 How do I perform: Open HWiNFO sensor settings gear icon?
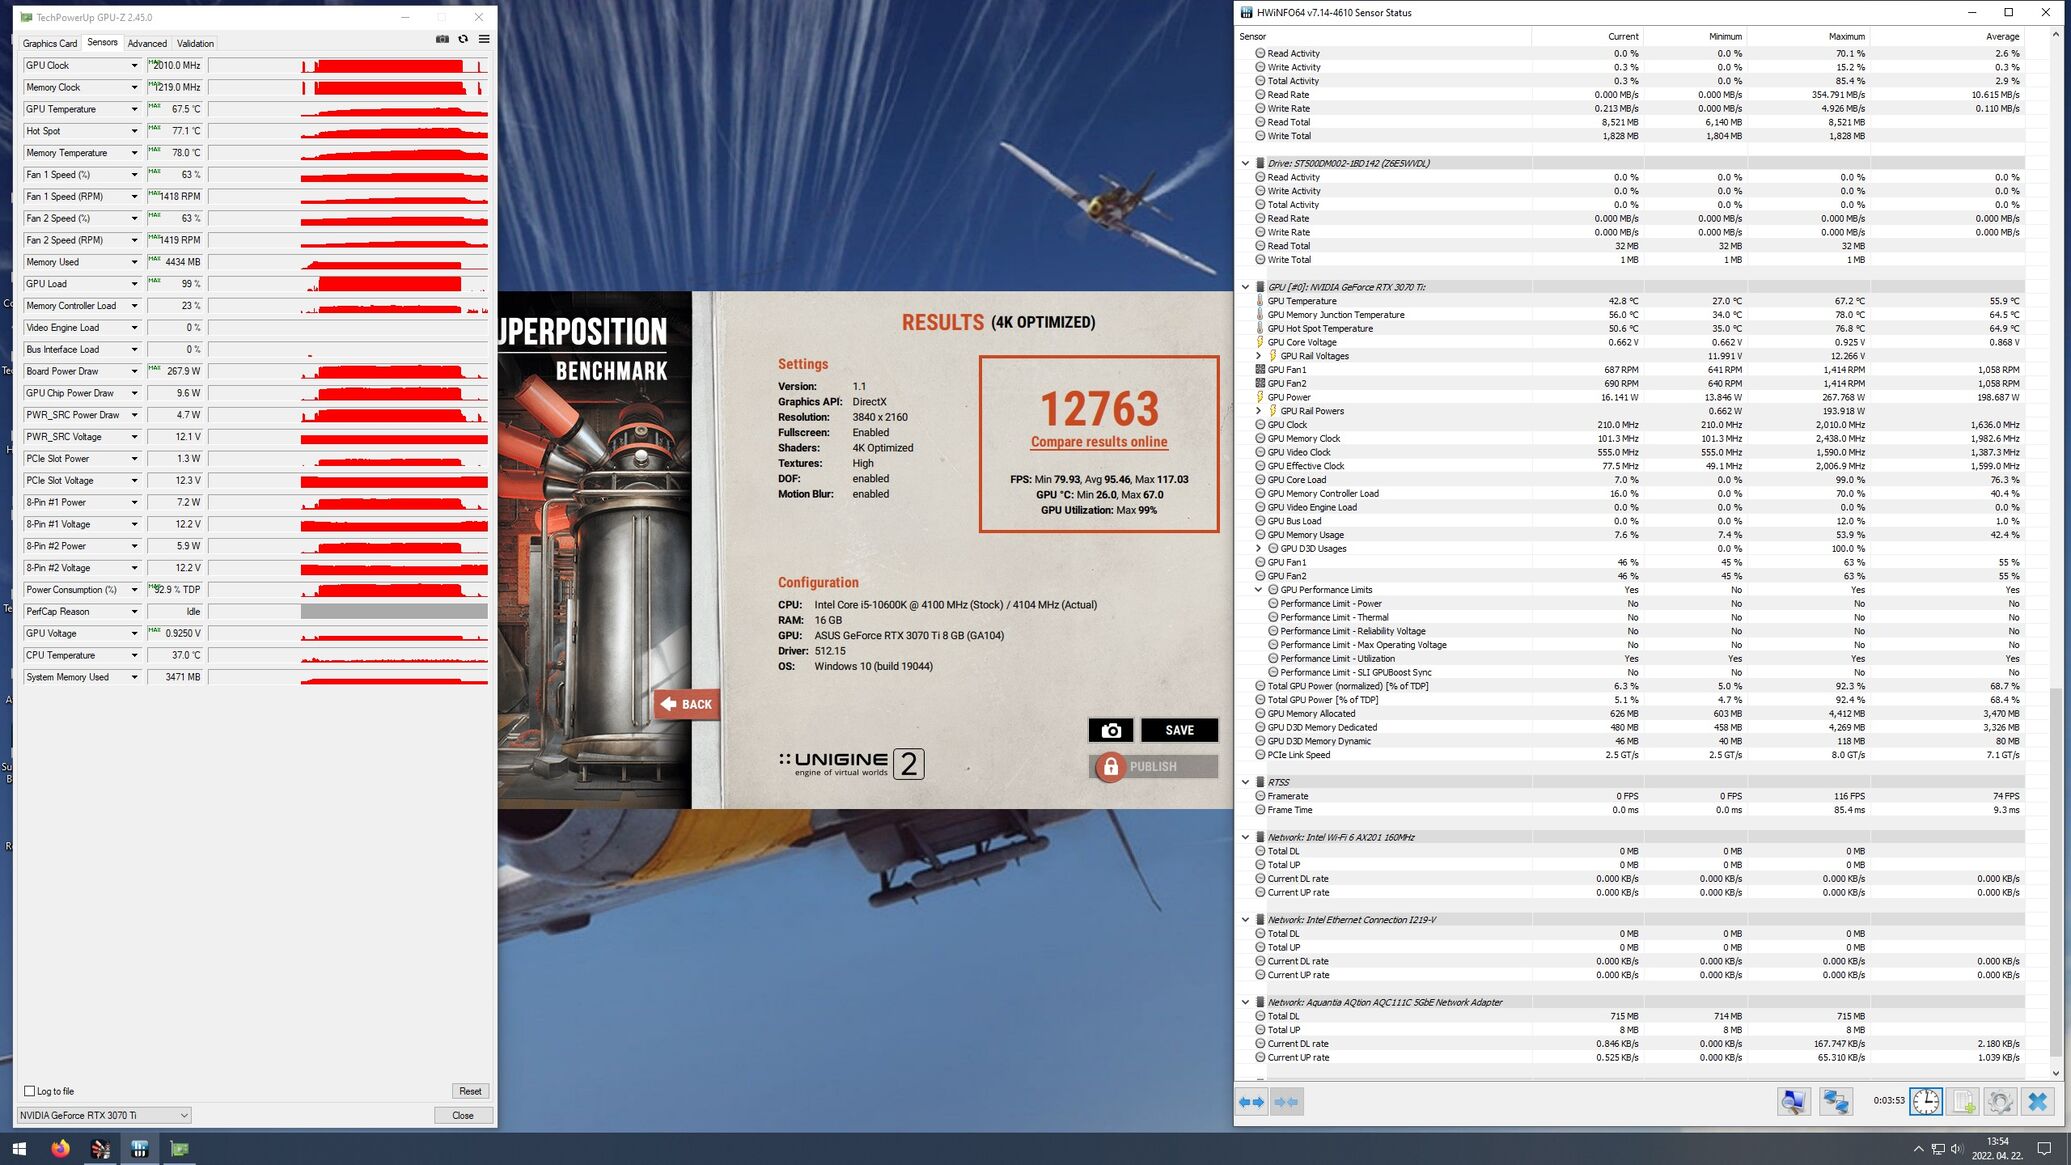pyautogui.click(x=1999, y=1102)
